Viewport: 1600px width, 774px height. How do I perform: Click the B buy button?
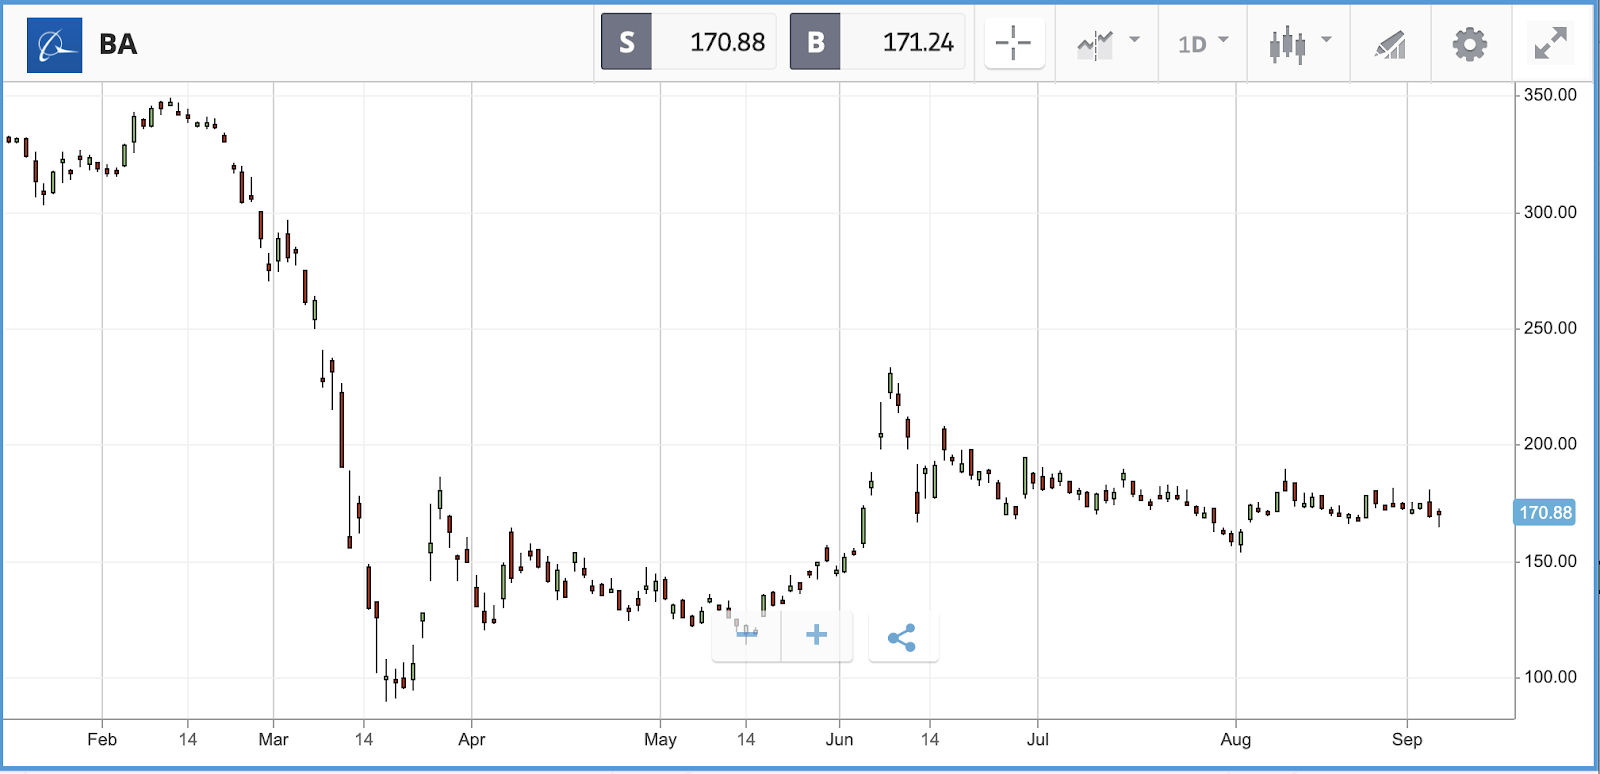pyautogui.click(x=816, y=42)
